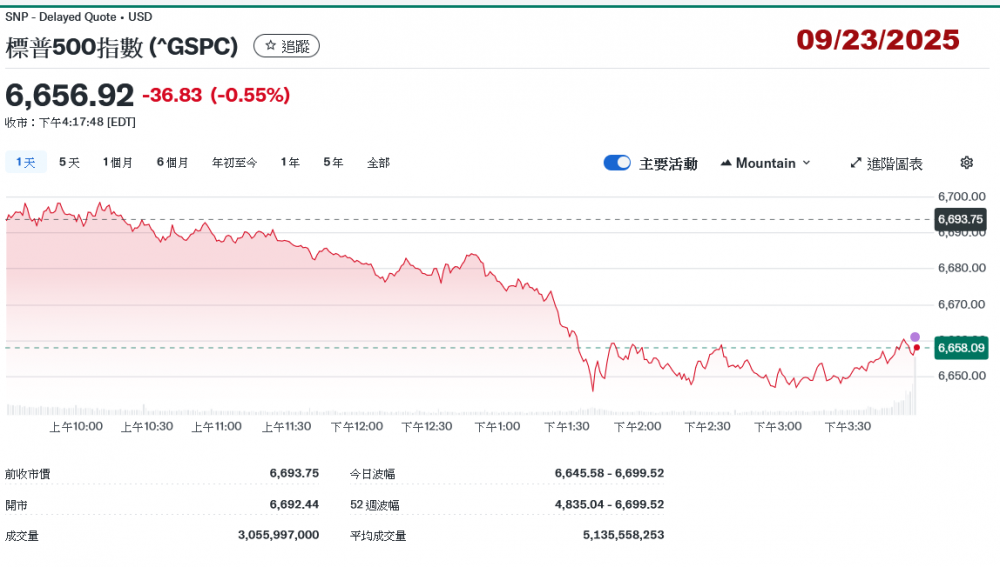The height and width of the screenshot is (567, 1000).
Task: Click the 標普500指數 (^GSPC) title
Action: pyautogui.click(x=122, y=47)
